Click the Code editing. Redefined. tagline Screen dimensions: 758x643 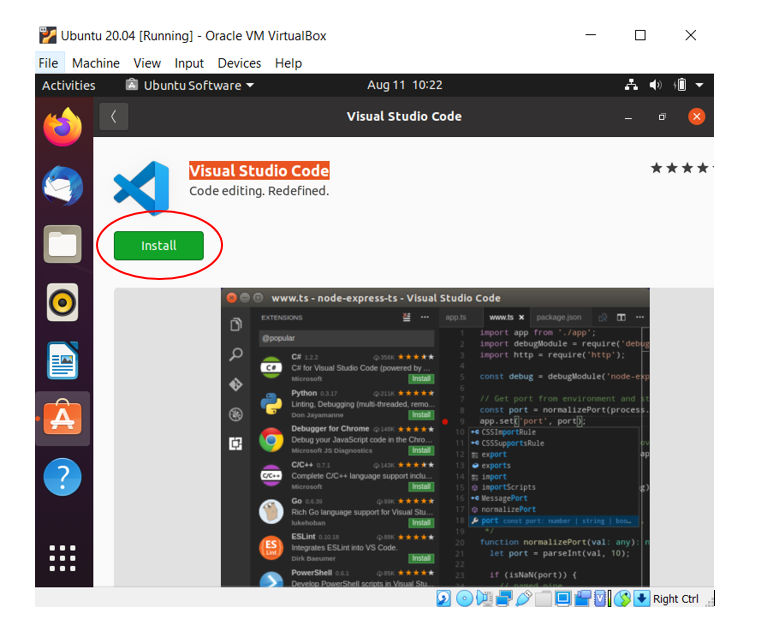click(259, 191)
